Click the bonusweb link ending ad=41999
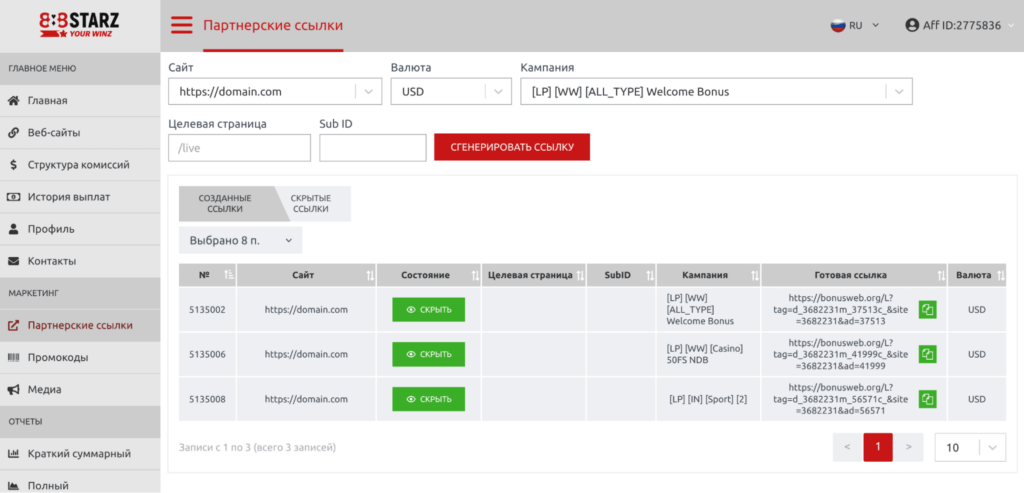1024x493 pixels. click(840, 354)
